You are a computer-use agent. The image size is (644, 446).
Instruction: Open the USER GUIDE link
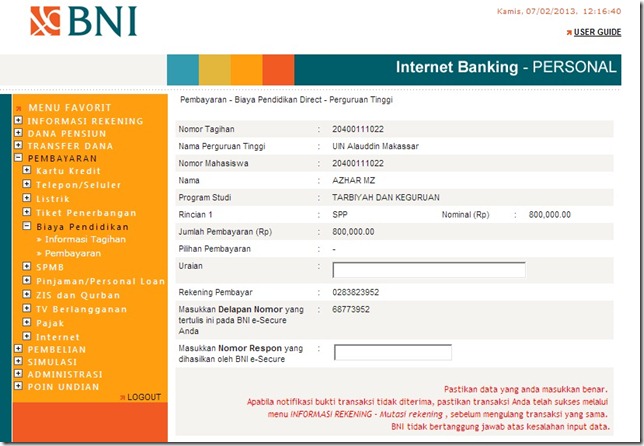coord(597,32)
